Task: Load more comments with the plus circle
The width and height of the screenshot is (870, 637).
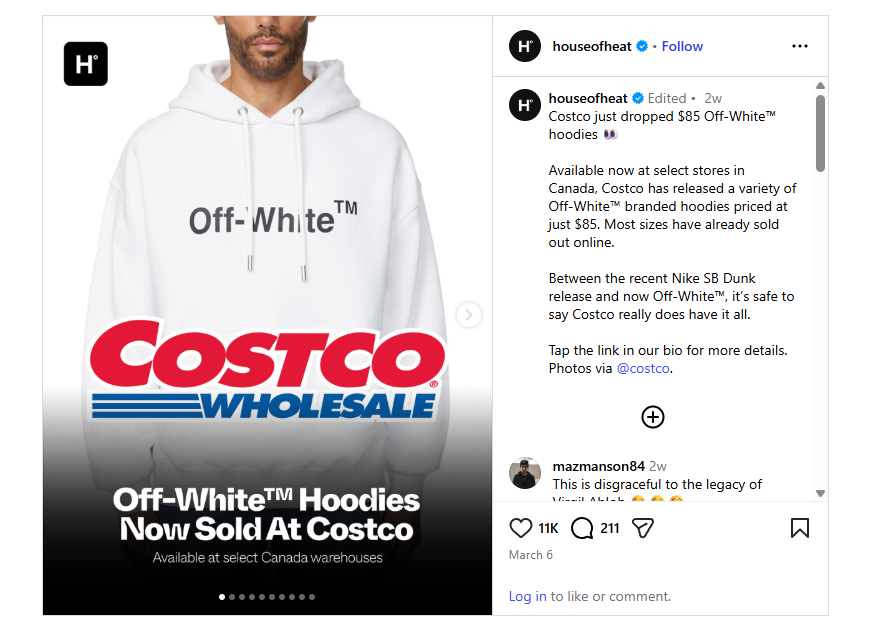Action: pos(652,417)
